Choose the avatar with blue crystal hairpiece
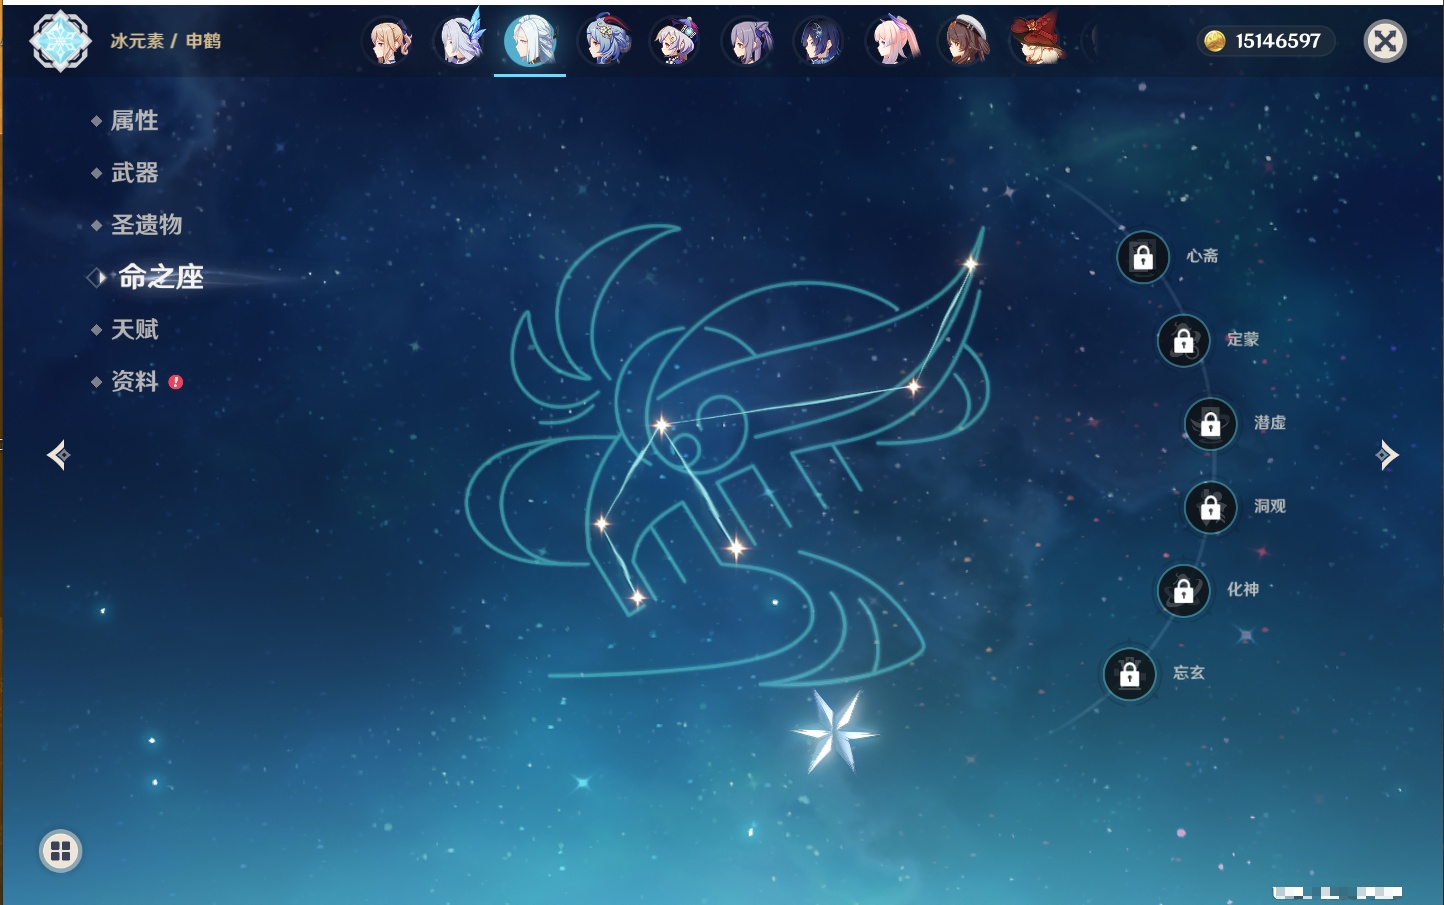The height and width of the screenshot is (905, 1444). [460, 41]
